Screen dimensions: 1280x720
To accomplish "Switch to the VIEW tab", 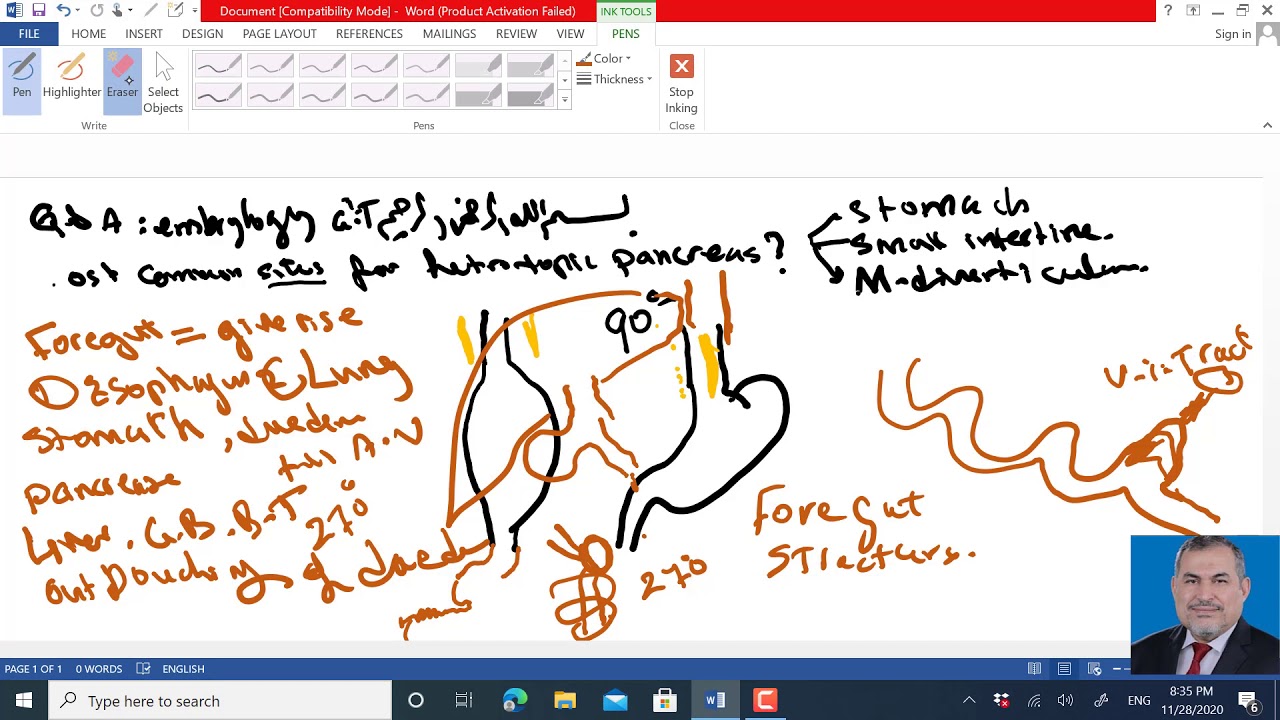I will [x=570, y=34].
